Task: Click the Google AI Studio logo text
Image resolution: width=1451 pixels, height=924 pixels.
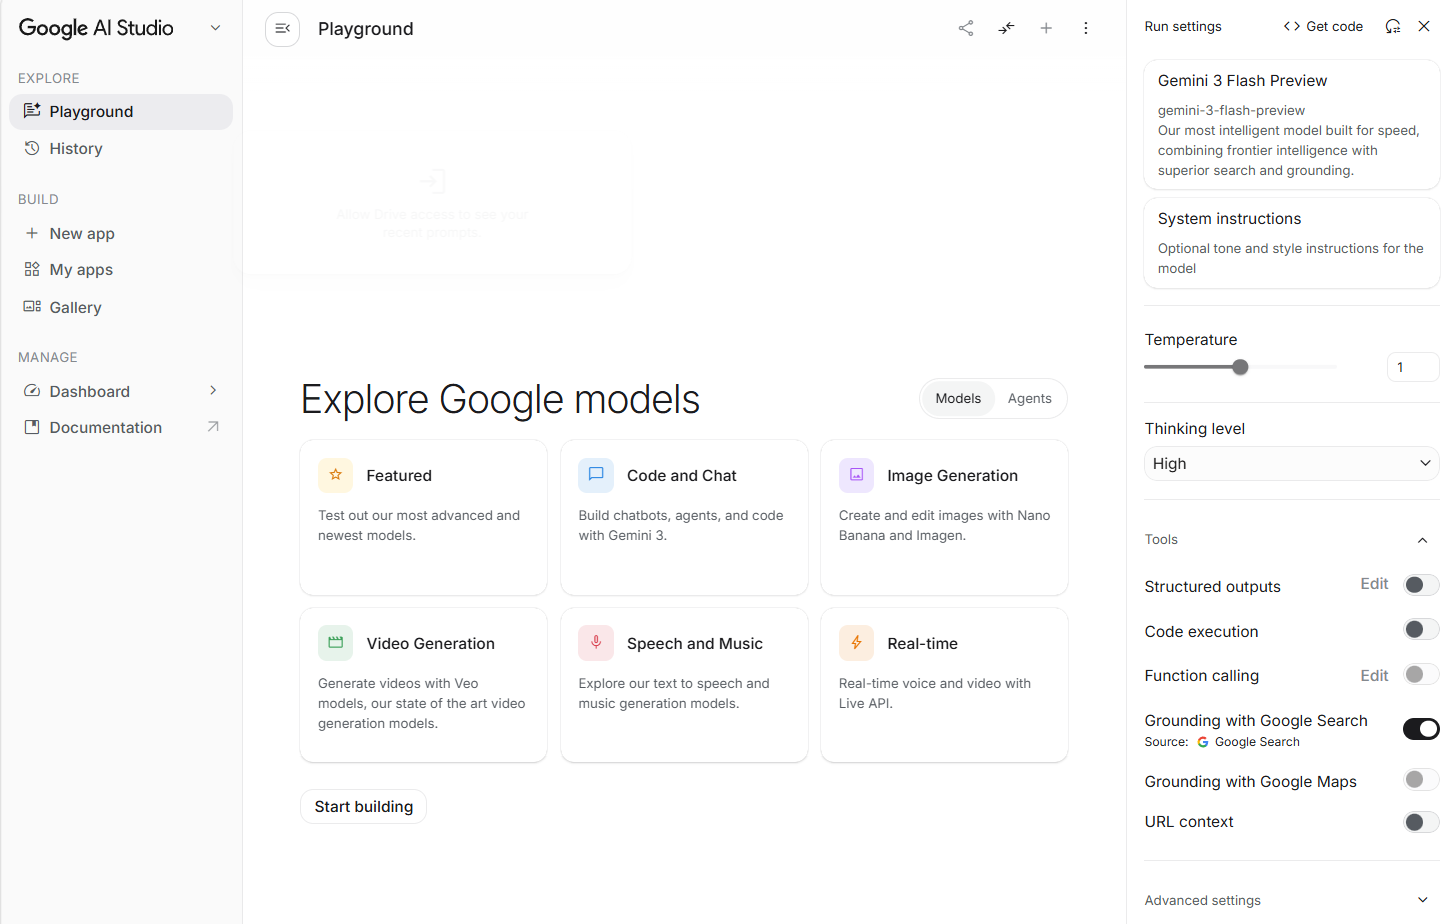Action: pyautogui.click(x=96, y=28)
